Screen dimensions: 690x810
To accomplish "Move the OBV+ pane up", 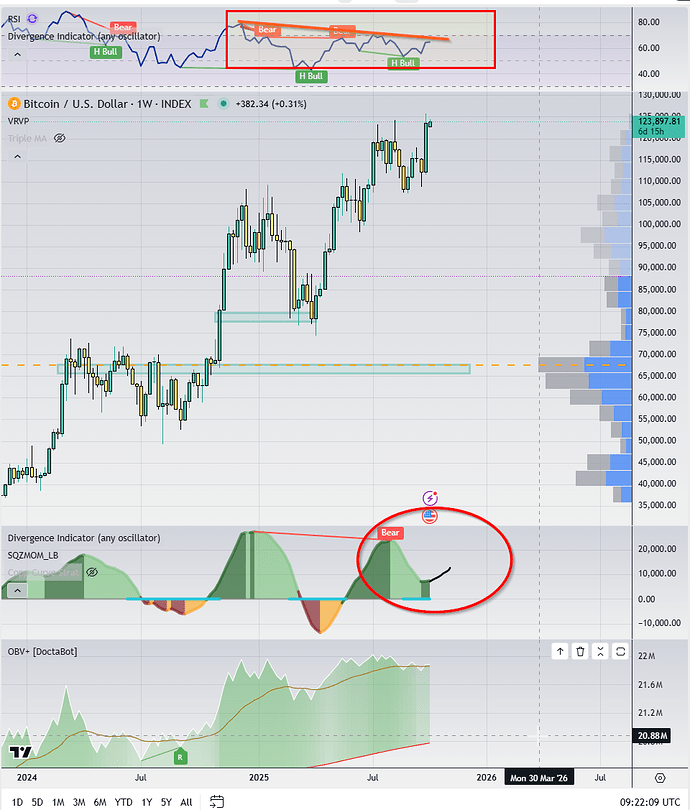I will [x=559, y=652].
